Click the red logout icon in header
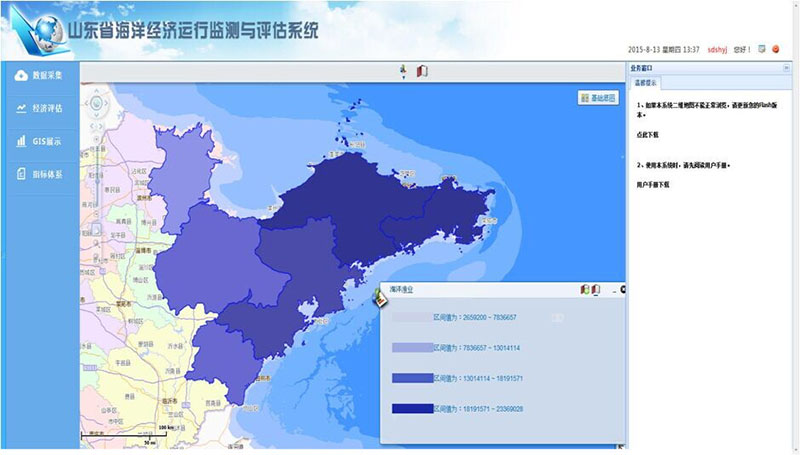The height and width of the screenshot is (455, 800). [776, 49]
